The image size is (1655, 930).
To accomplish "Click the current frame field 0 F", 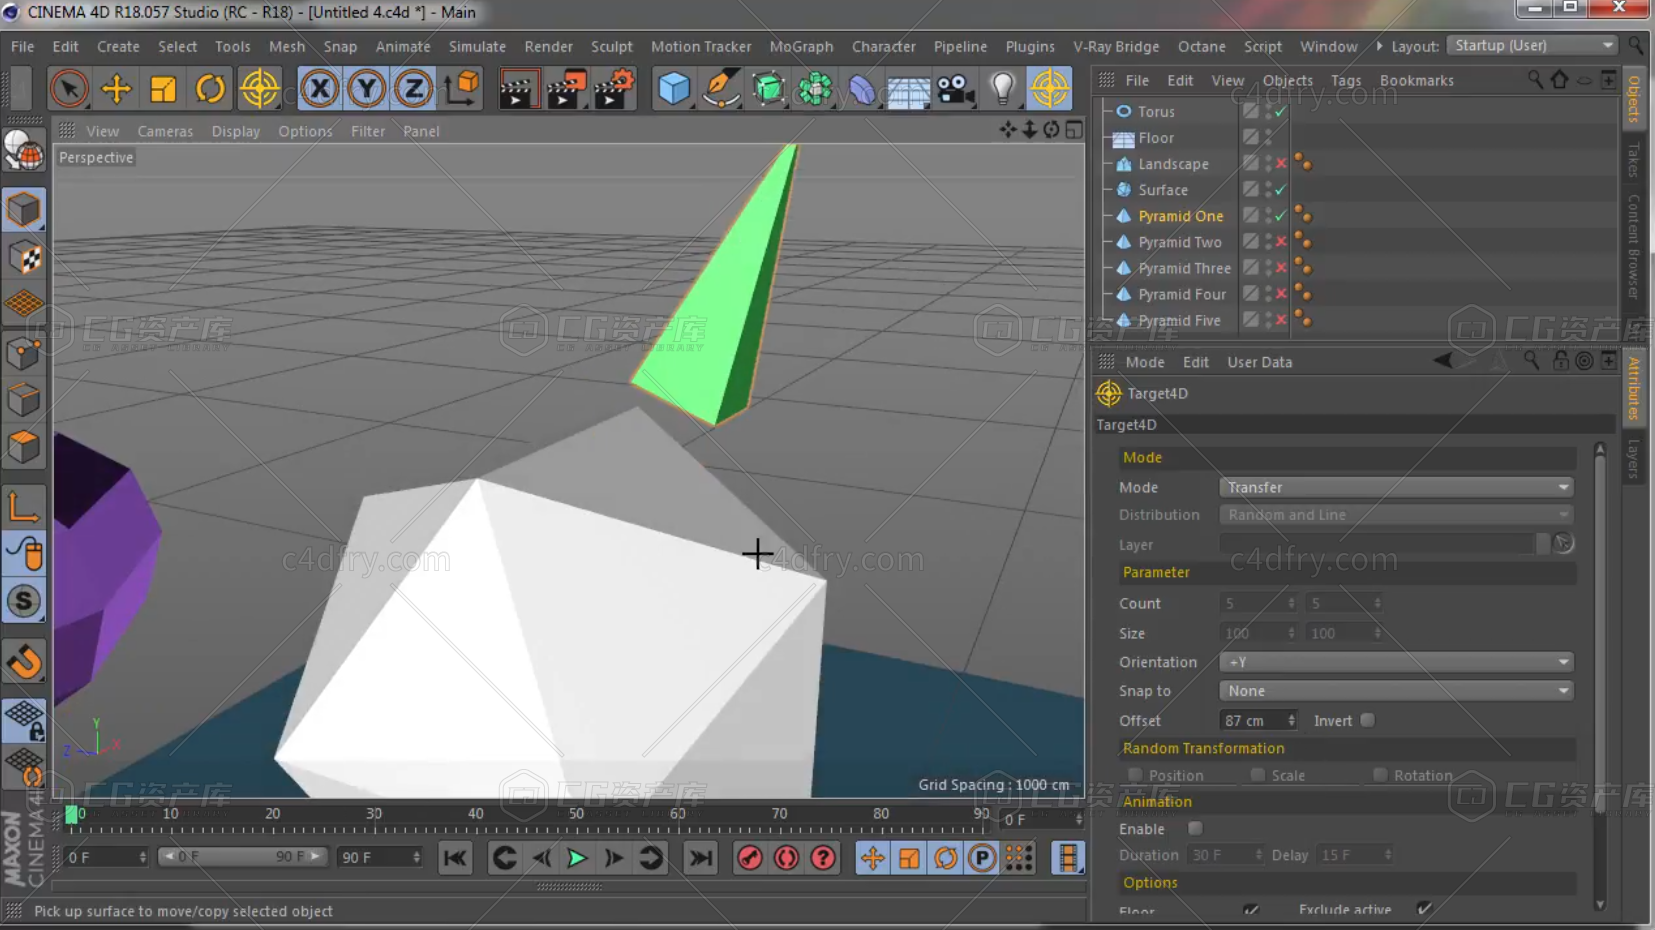I will click(106, 857).
